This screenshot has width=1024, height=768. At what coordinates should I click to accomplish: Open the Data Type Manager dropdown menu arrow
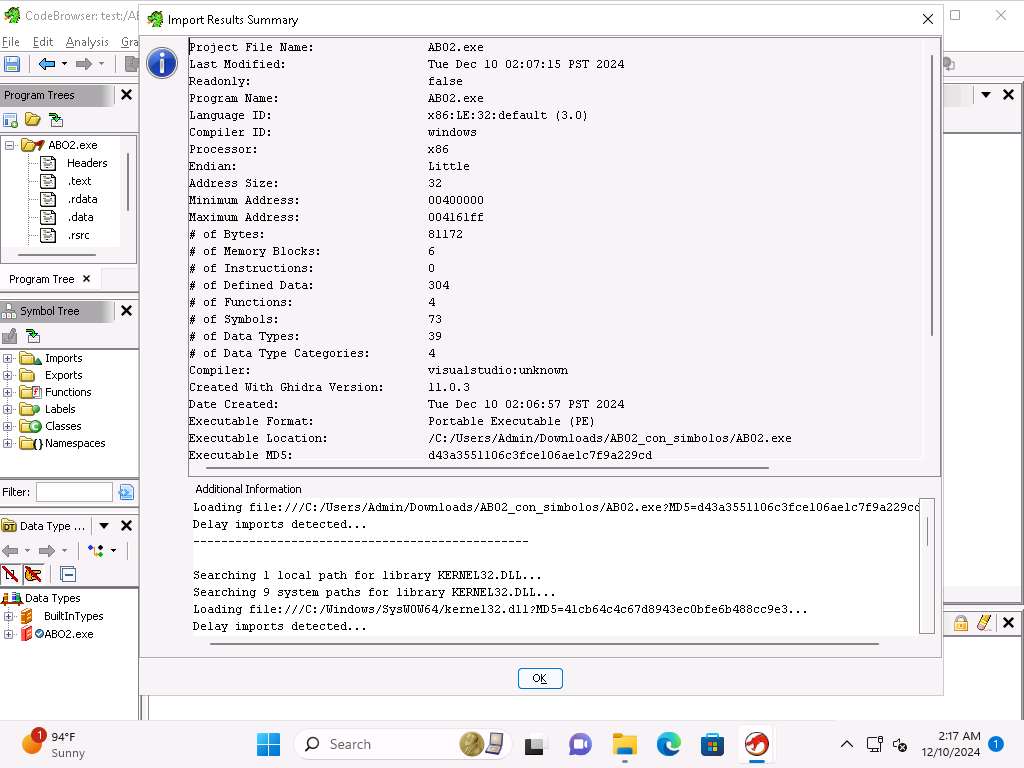(104, 526)
